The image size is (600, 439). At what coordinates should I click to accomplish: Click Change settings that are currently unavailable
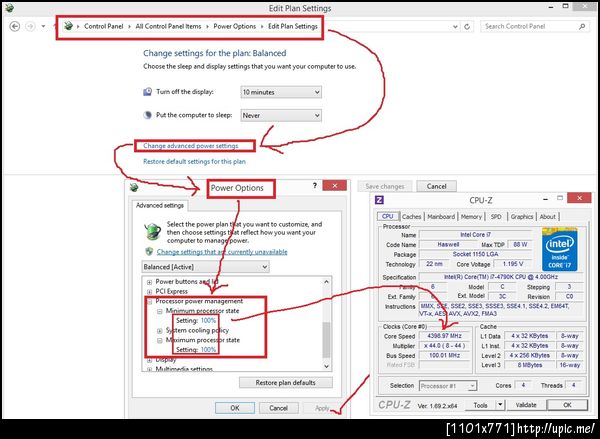(222, 252)
